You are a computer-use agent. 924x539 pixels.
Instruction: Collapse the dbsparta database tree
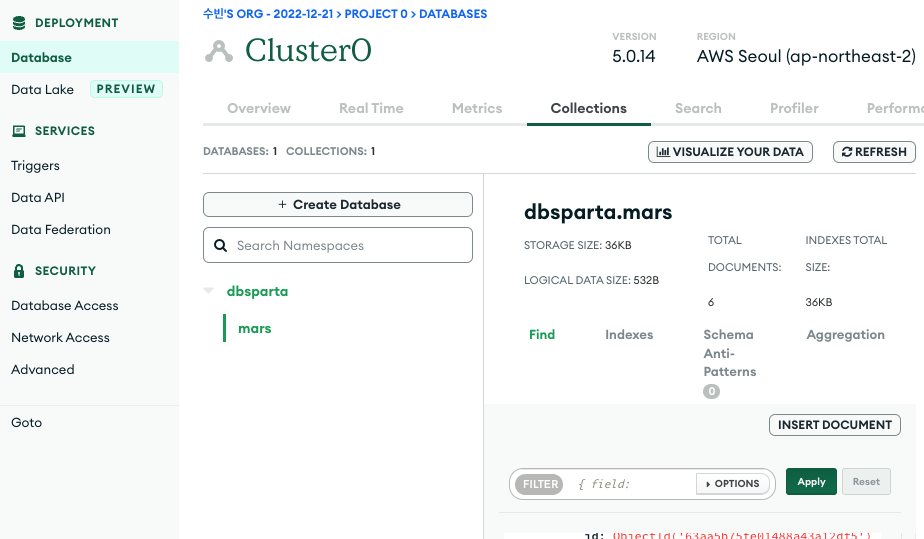[209, 290]
